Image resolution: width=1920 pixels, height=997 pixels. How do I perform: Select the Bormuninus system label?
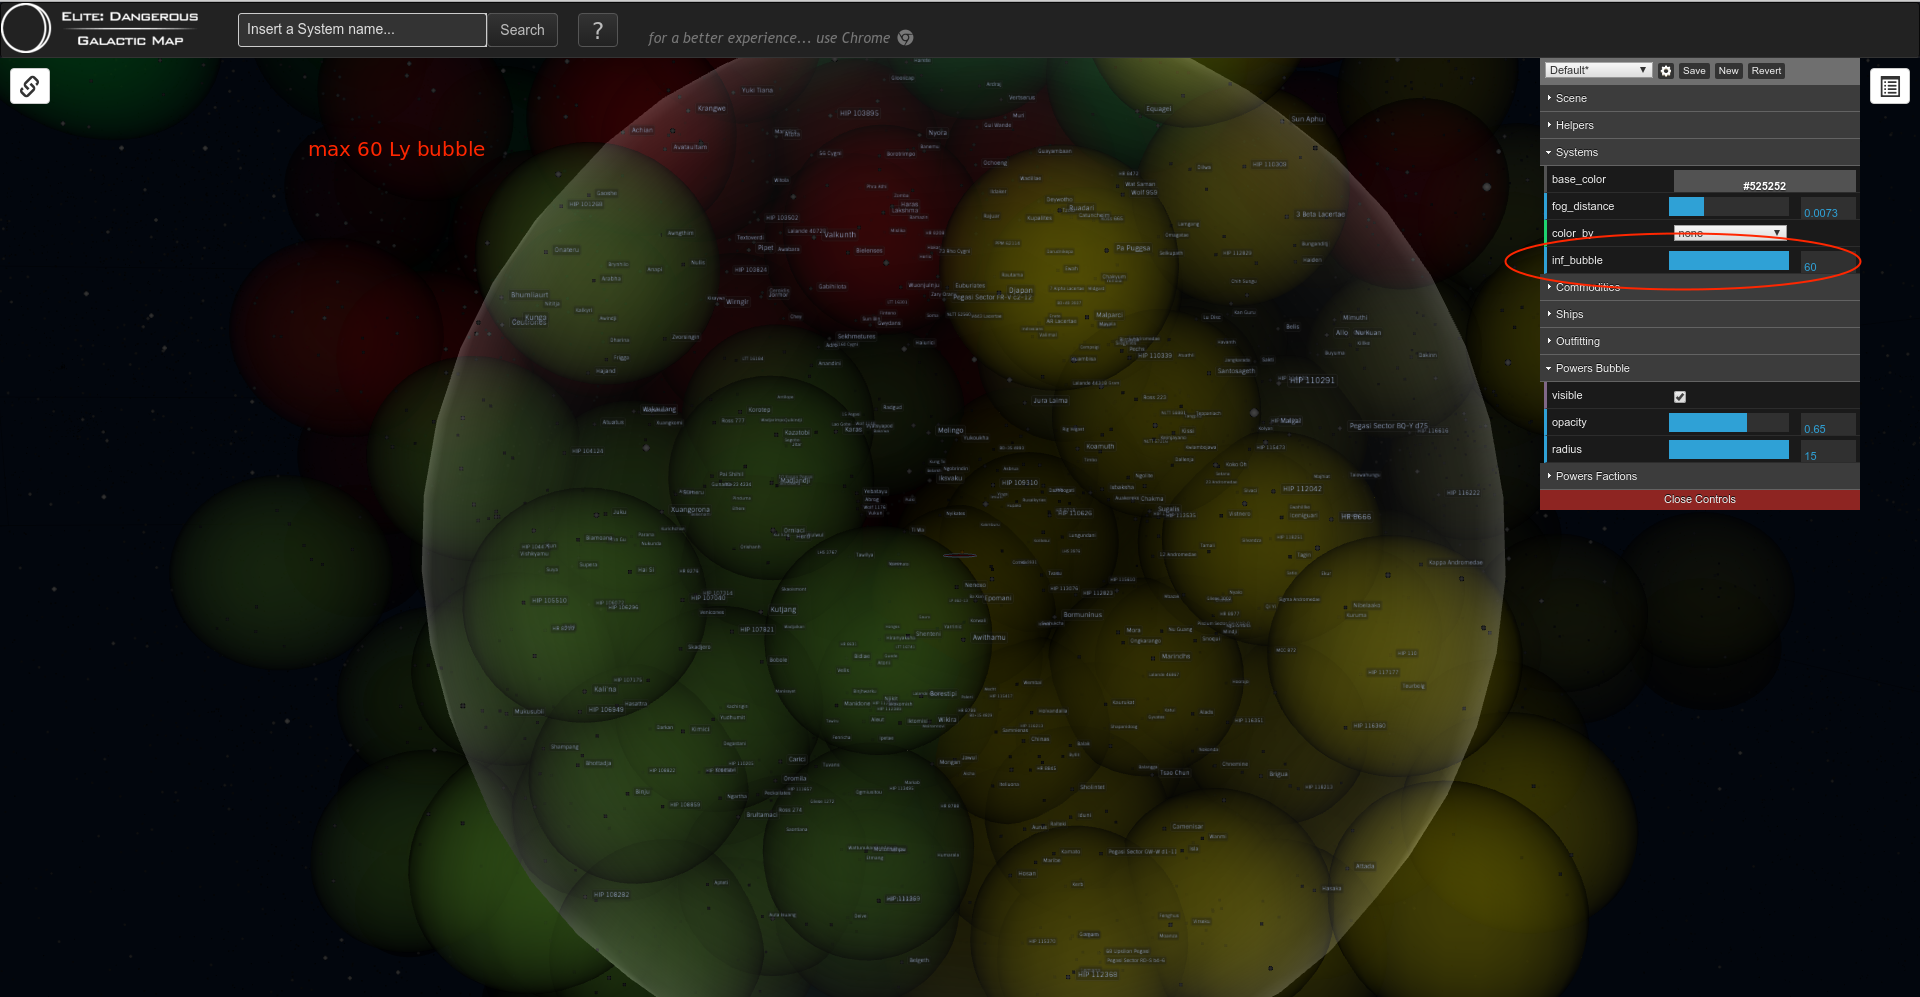click(1082, 615)
